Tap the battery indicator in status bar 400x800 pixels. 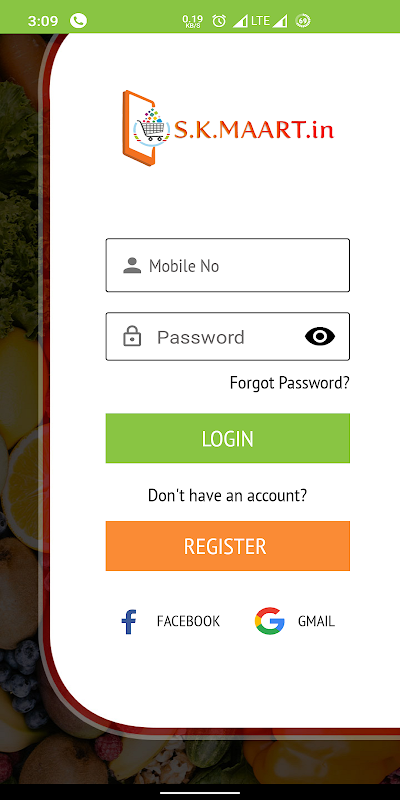tap(303, 21)
